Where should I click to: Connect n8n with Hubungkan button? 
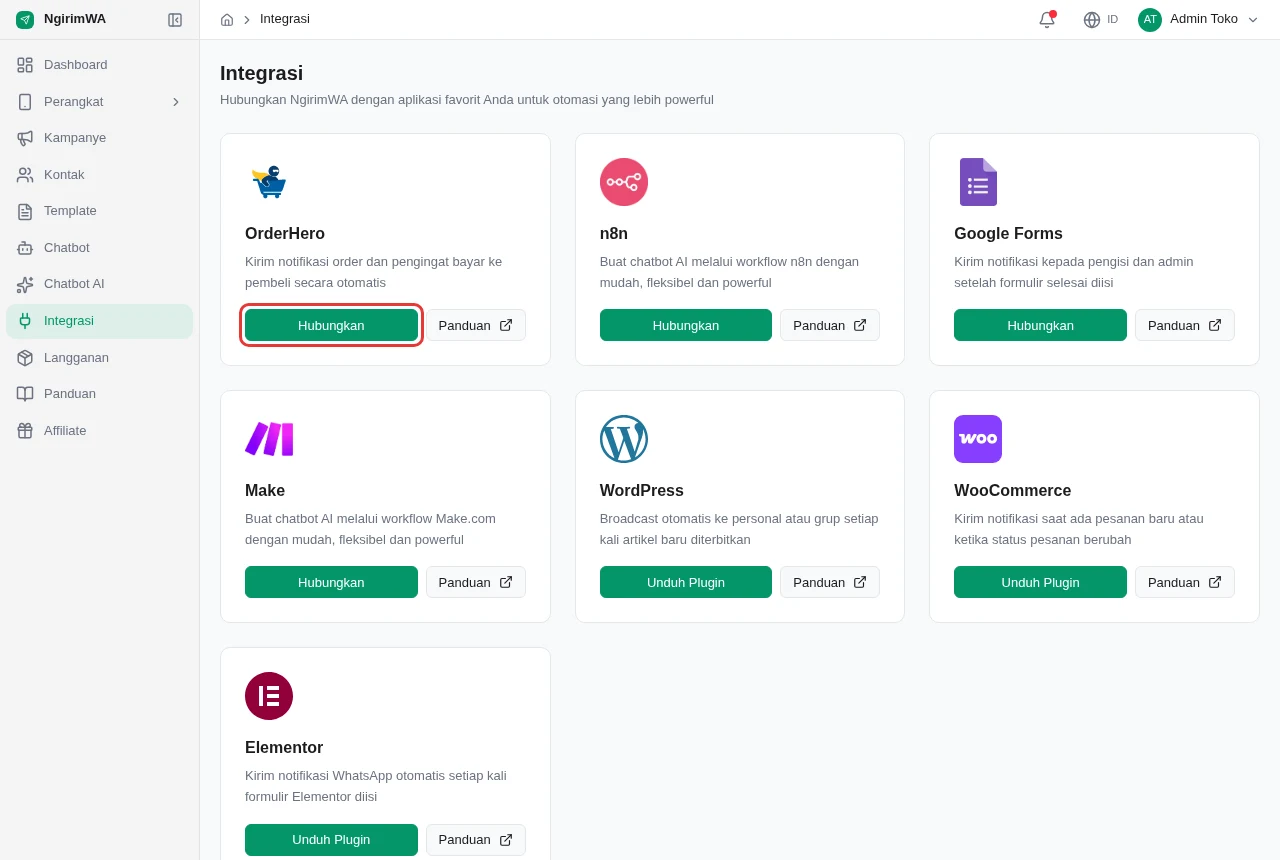pos(686,325)
